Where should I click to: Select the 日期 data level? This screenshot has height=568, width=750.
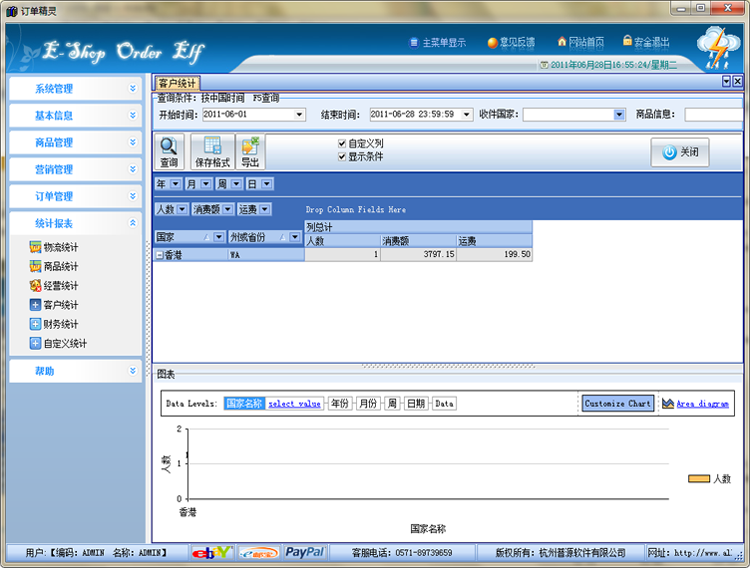416,403
